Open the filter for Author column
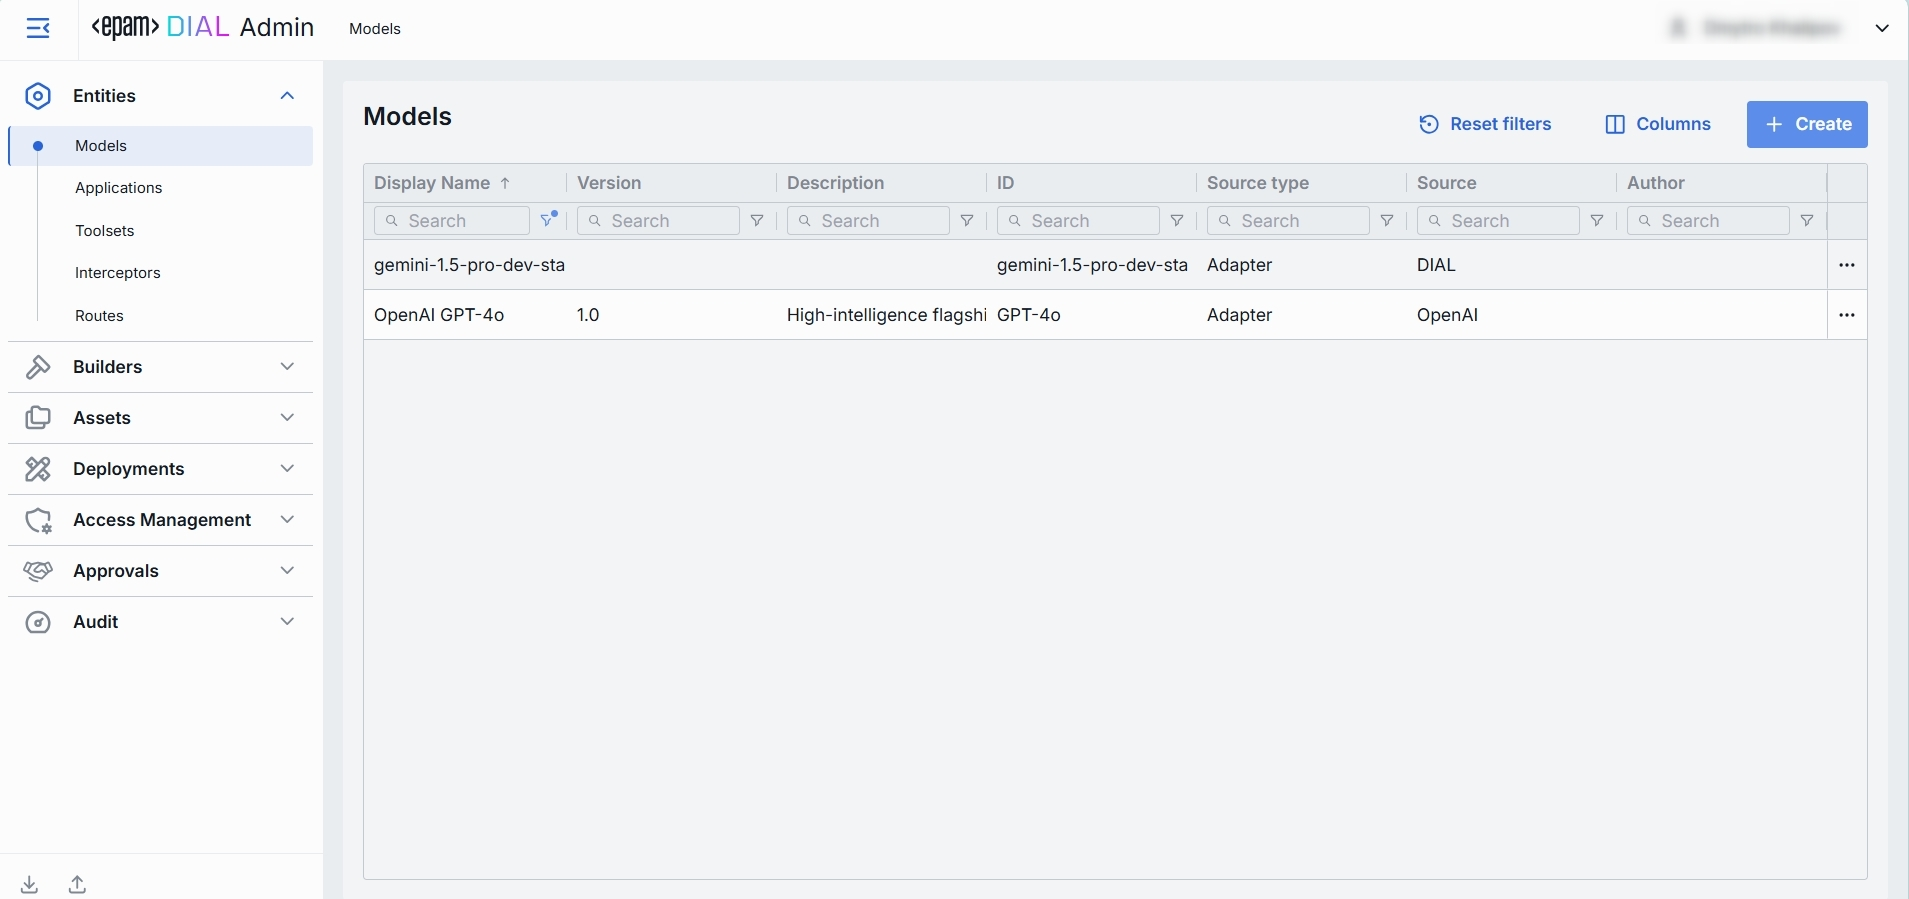 (1807, 221)
